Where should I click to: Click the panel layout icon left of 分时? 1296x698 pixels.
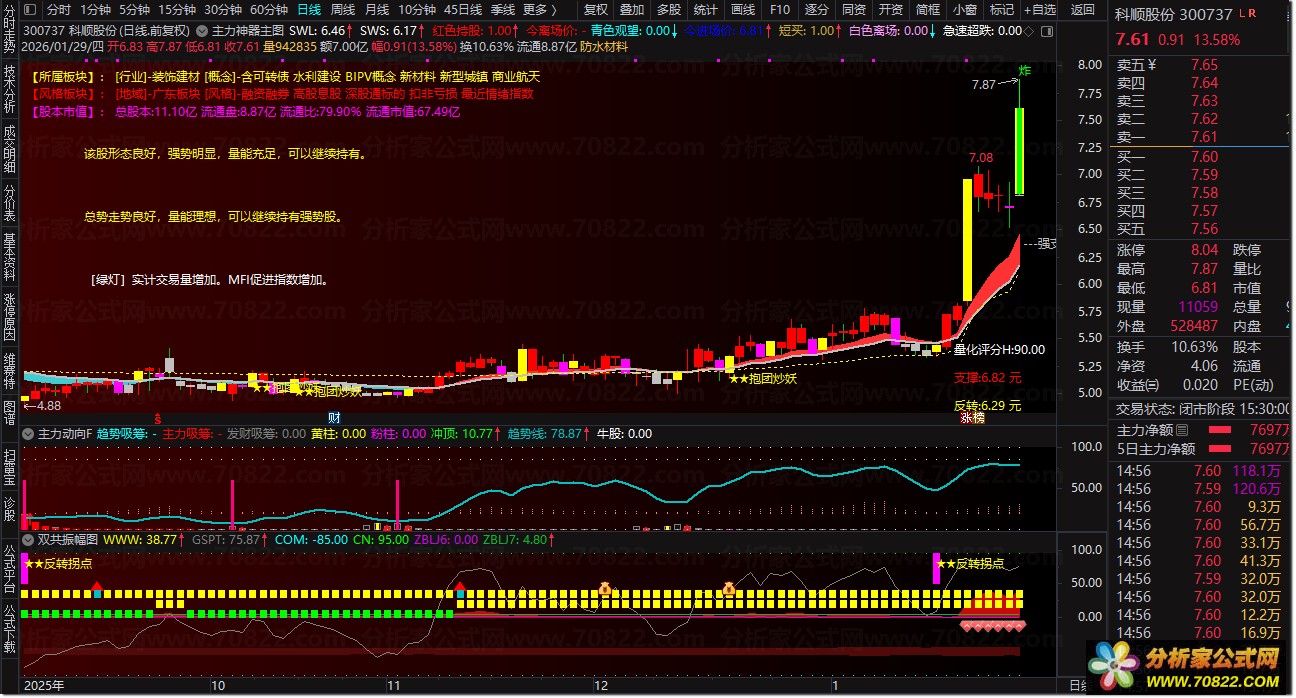coord(32,10)
